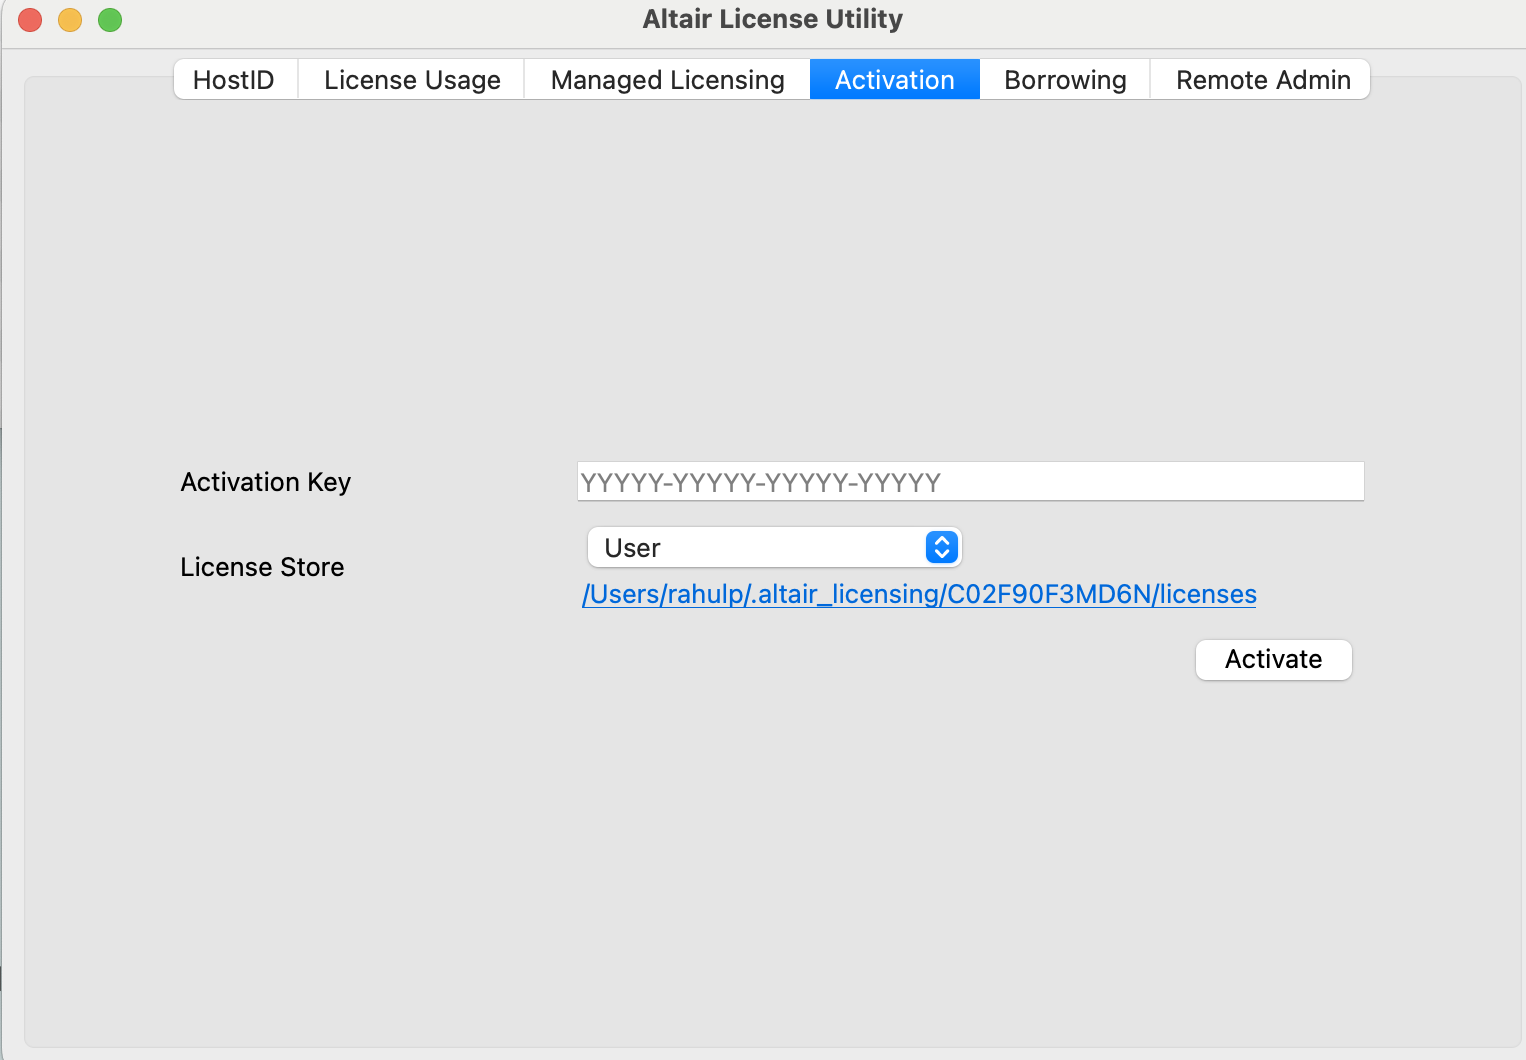Select the User option shown in dropdown

click(631, 547)
